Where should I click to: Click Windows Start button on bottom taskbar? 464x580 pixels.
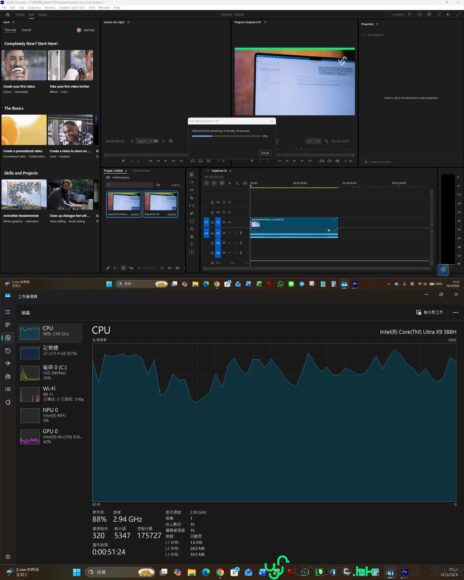(77, 572)
